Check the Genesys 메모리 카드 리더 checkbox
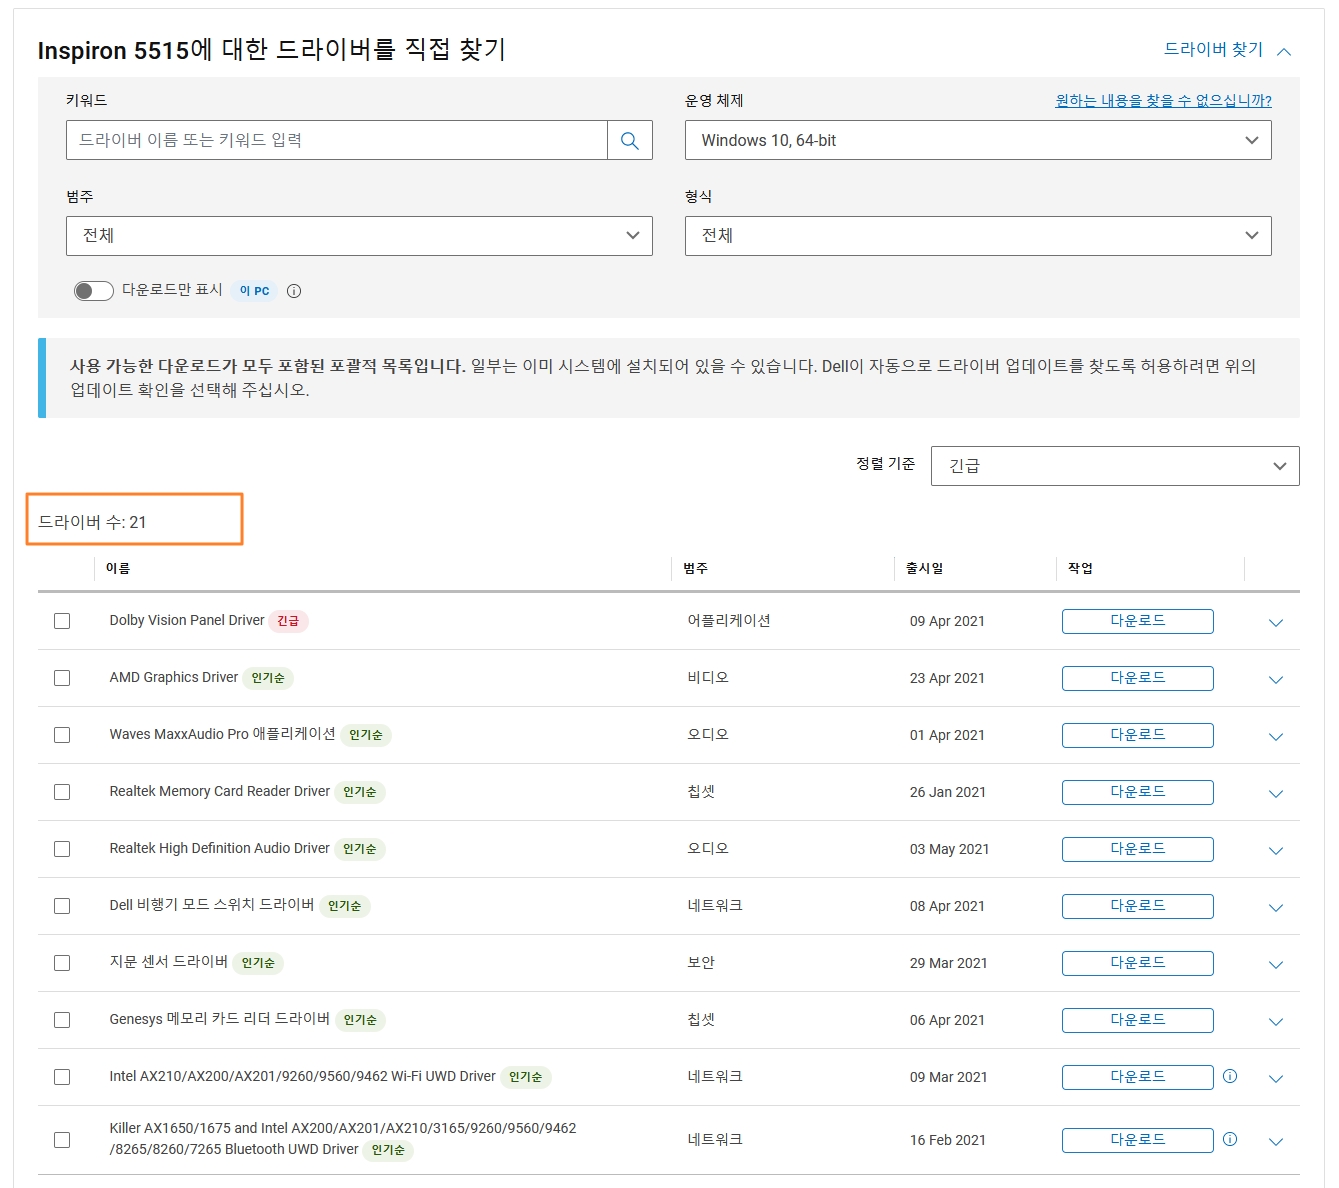This screenshot has height=1188, width=1339. [62, 1020]
